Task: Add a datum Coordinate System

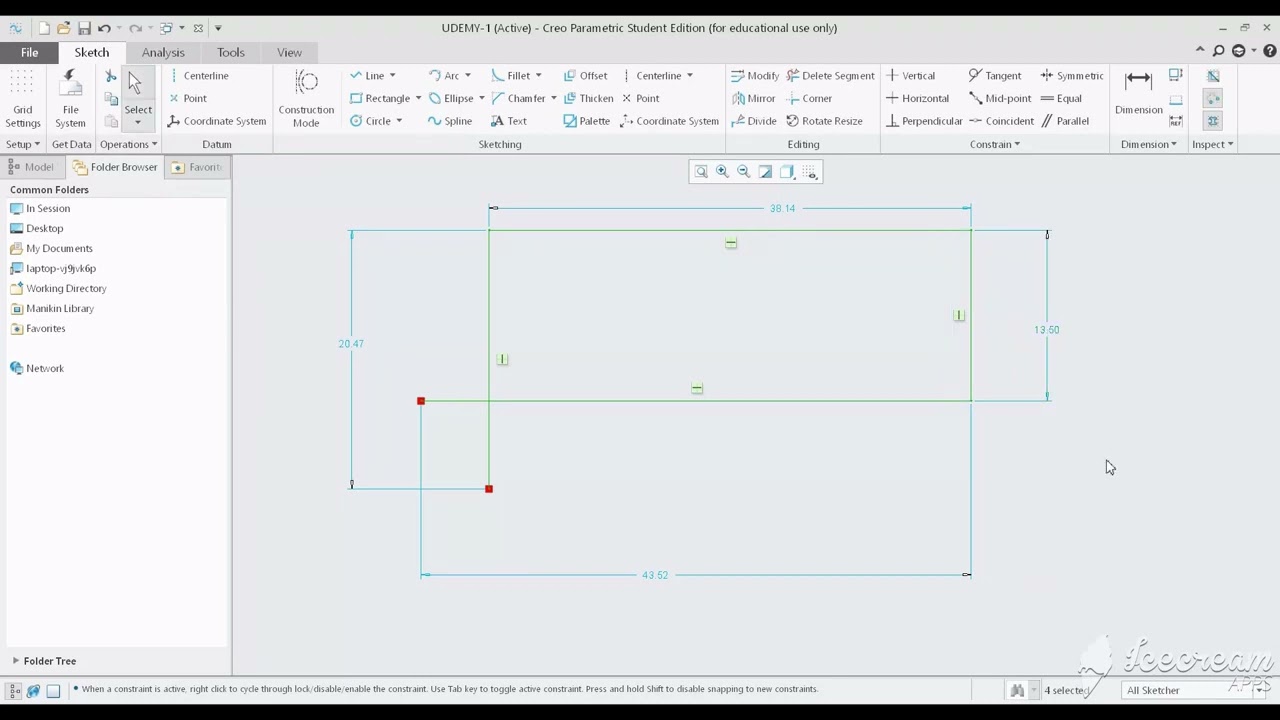Action: click(x=217, y=121)
